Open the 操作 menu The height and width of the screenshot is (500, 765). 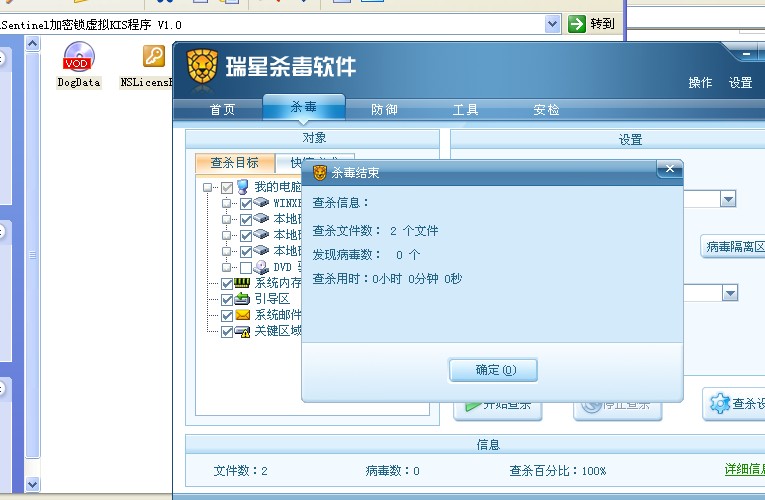point(700,83)
